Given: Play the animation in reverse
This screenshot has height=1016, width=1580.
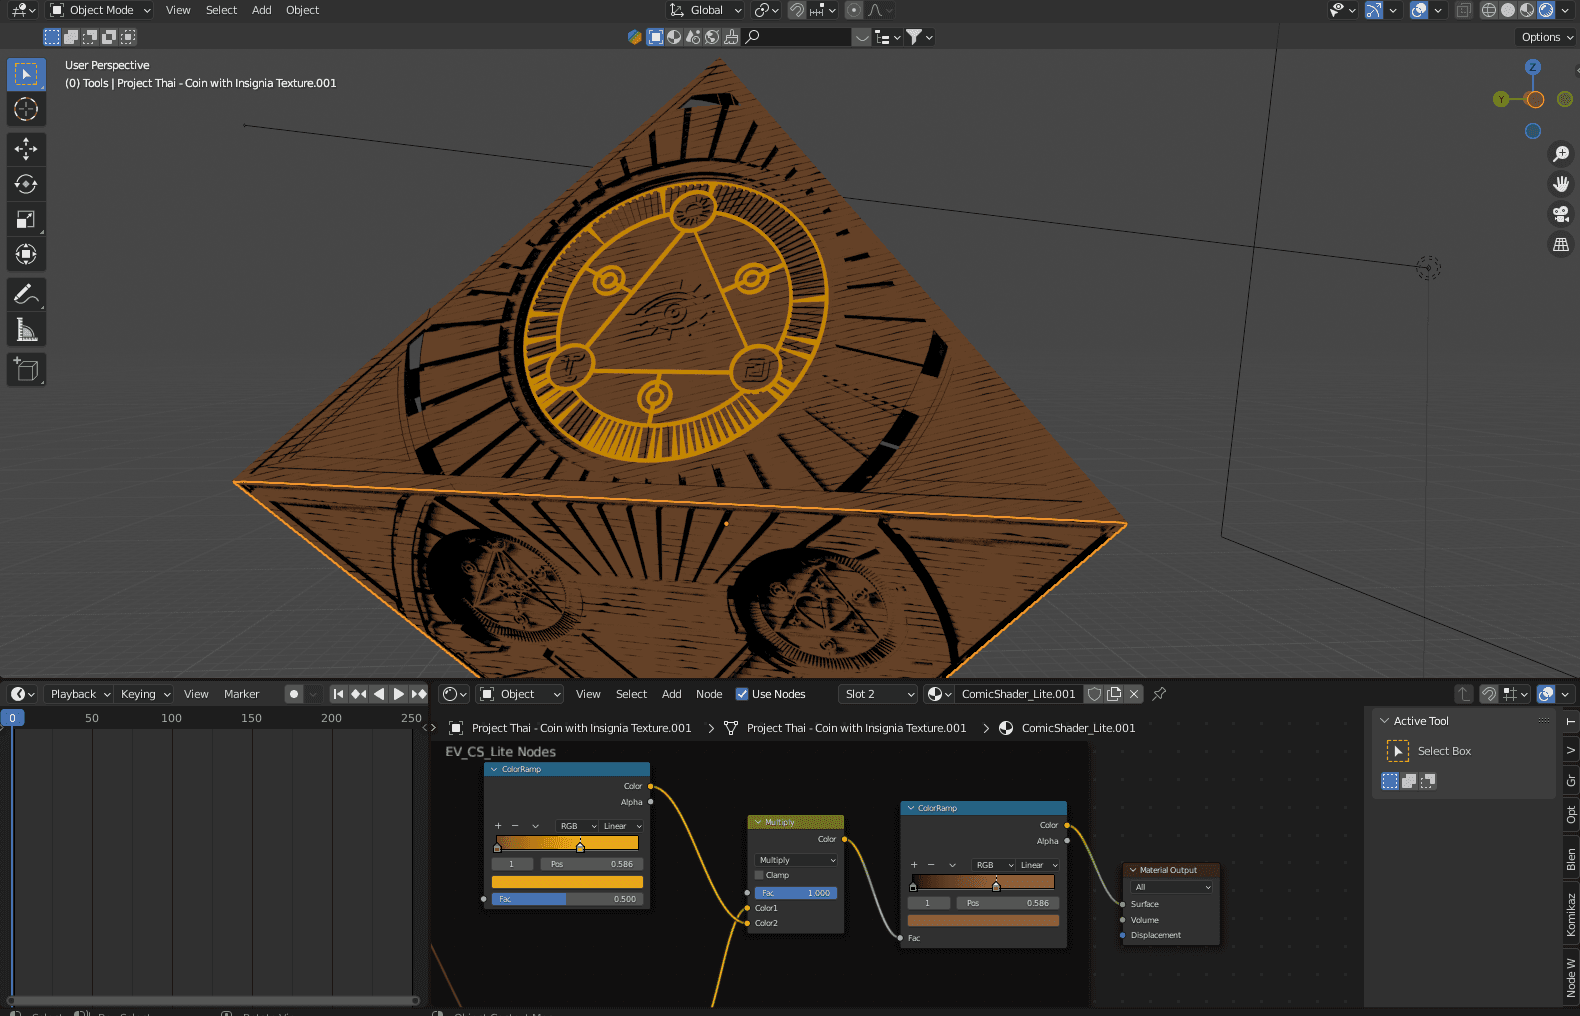Looking at the screenshot, I should [x=378, y=694].
